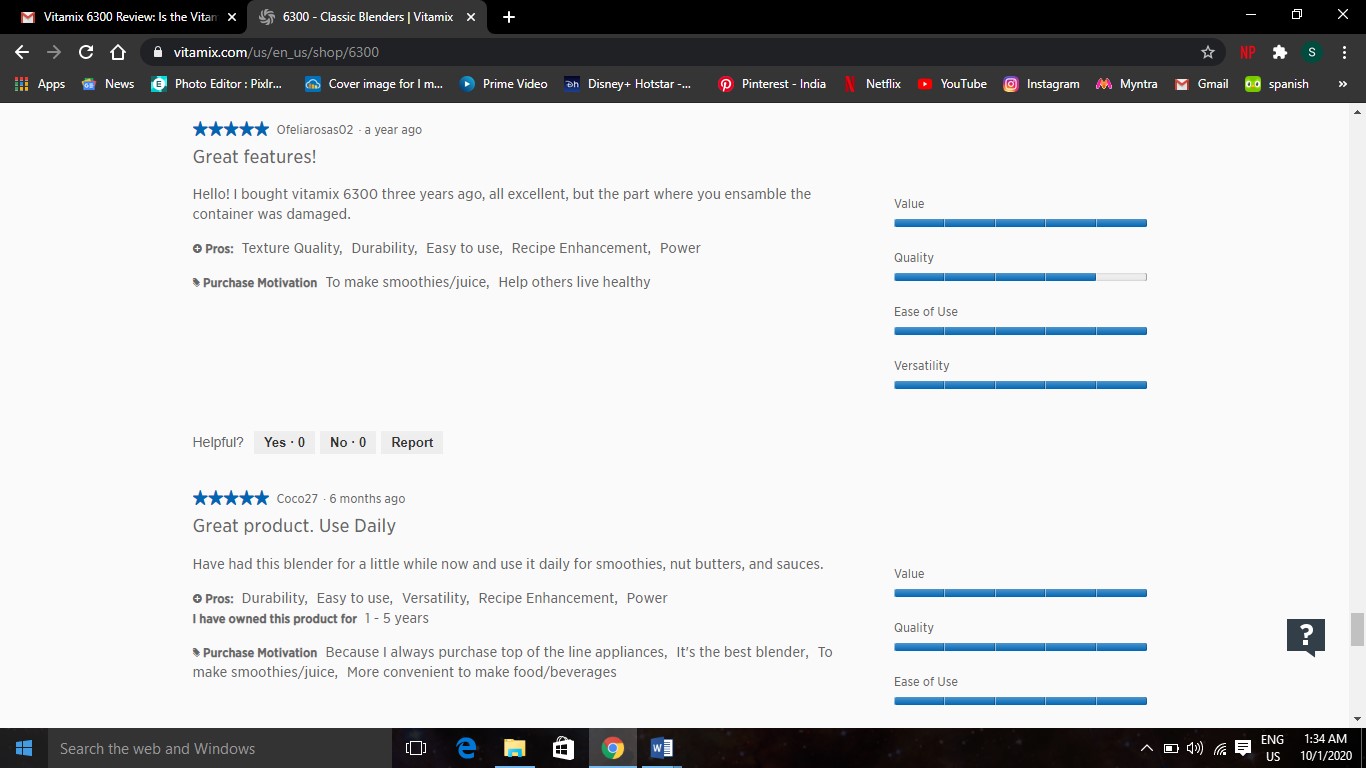
Task: Open the Apps bookmarks shortcut
Action: (x=40, y=84)
